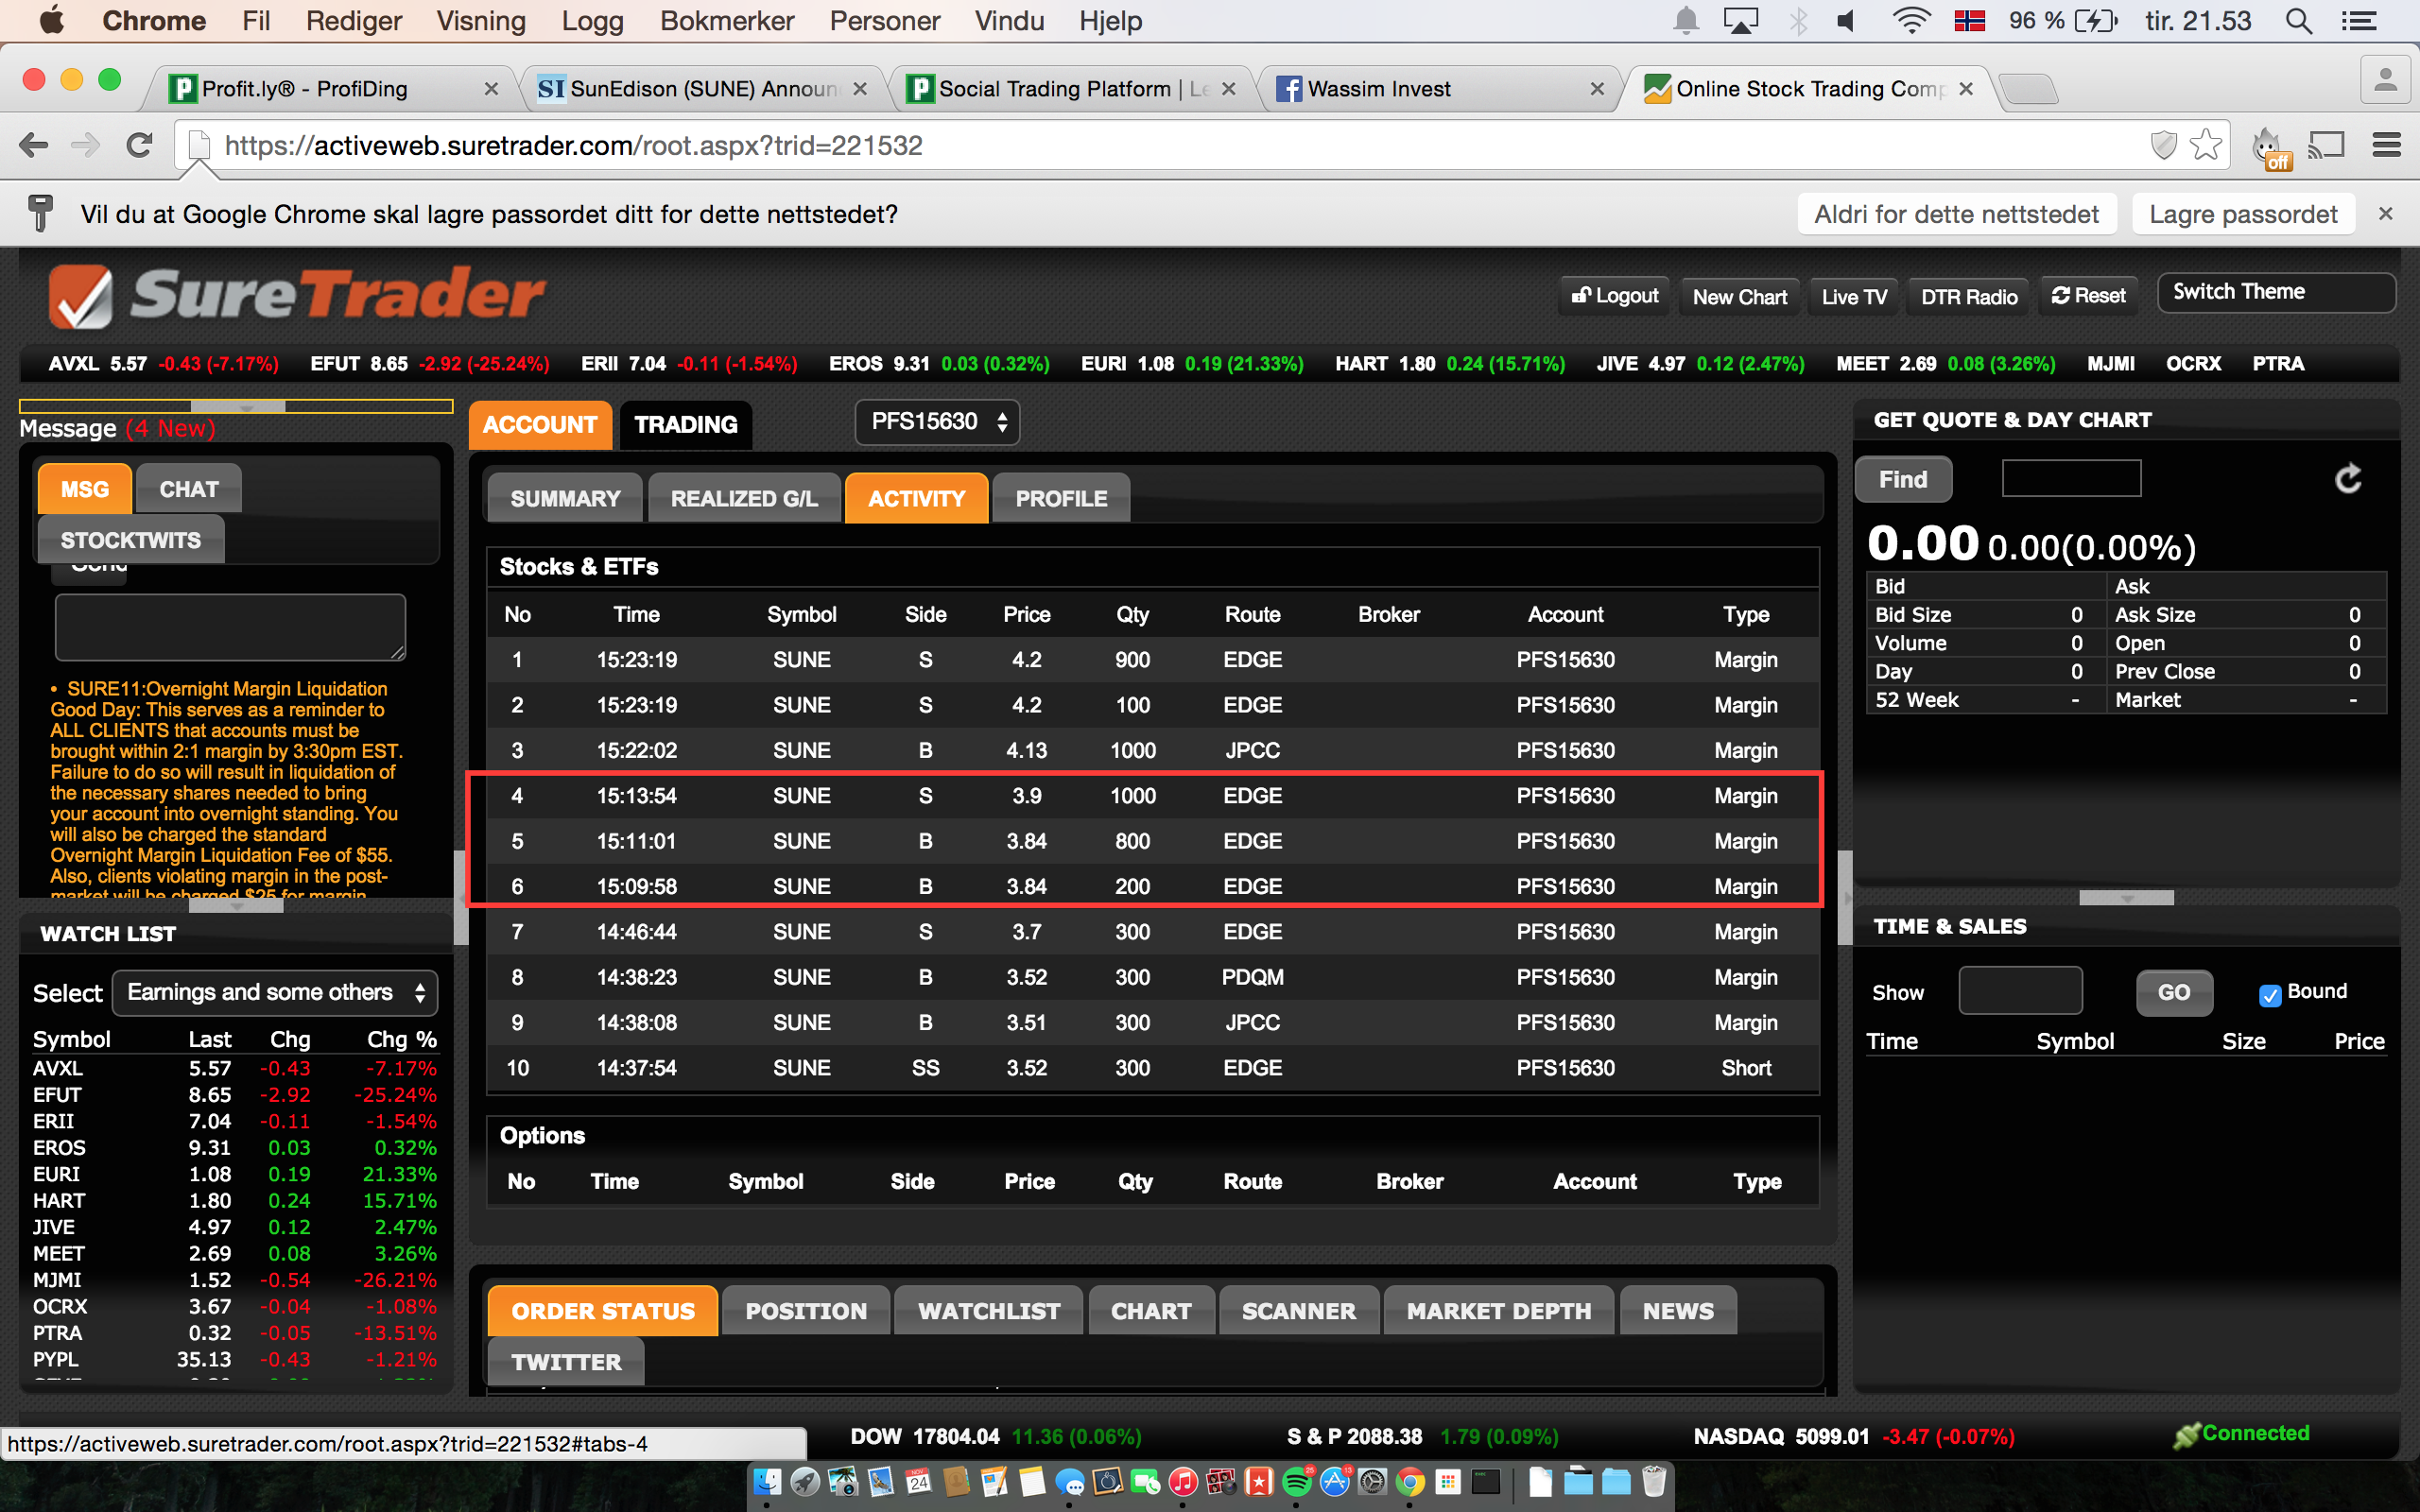Viewport: 2420px width, 1512px height.
Task: Click Lagre passordet to save password
Action: pyautogui.click(x=2242, y=214)
